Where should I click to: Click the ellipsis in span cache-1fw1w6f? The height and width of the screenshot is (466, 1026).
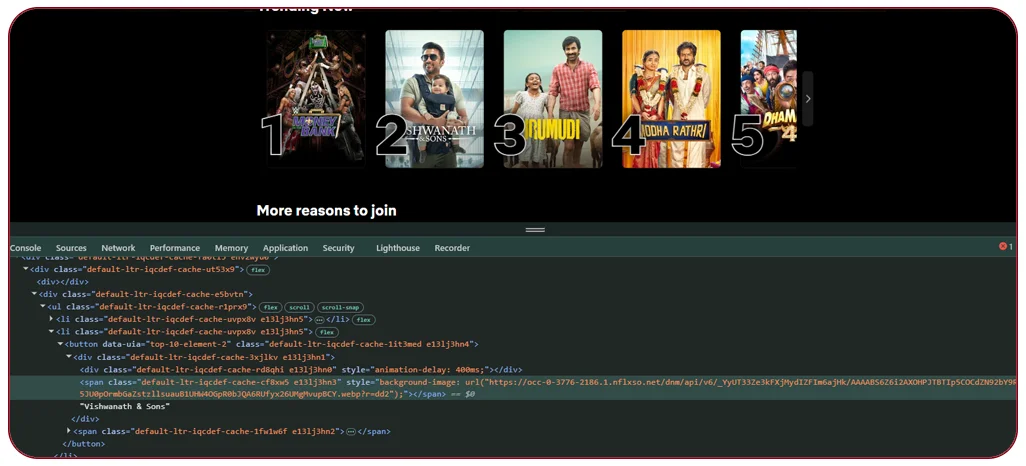click(x=351, y=432)
